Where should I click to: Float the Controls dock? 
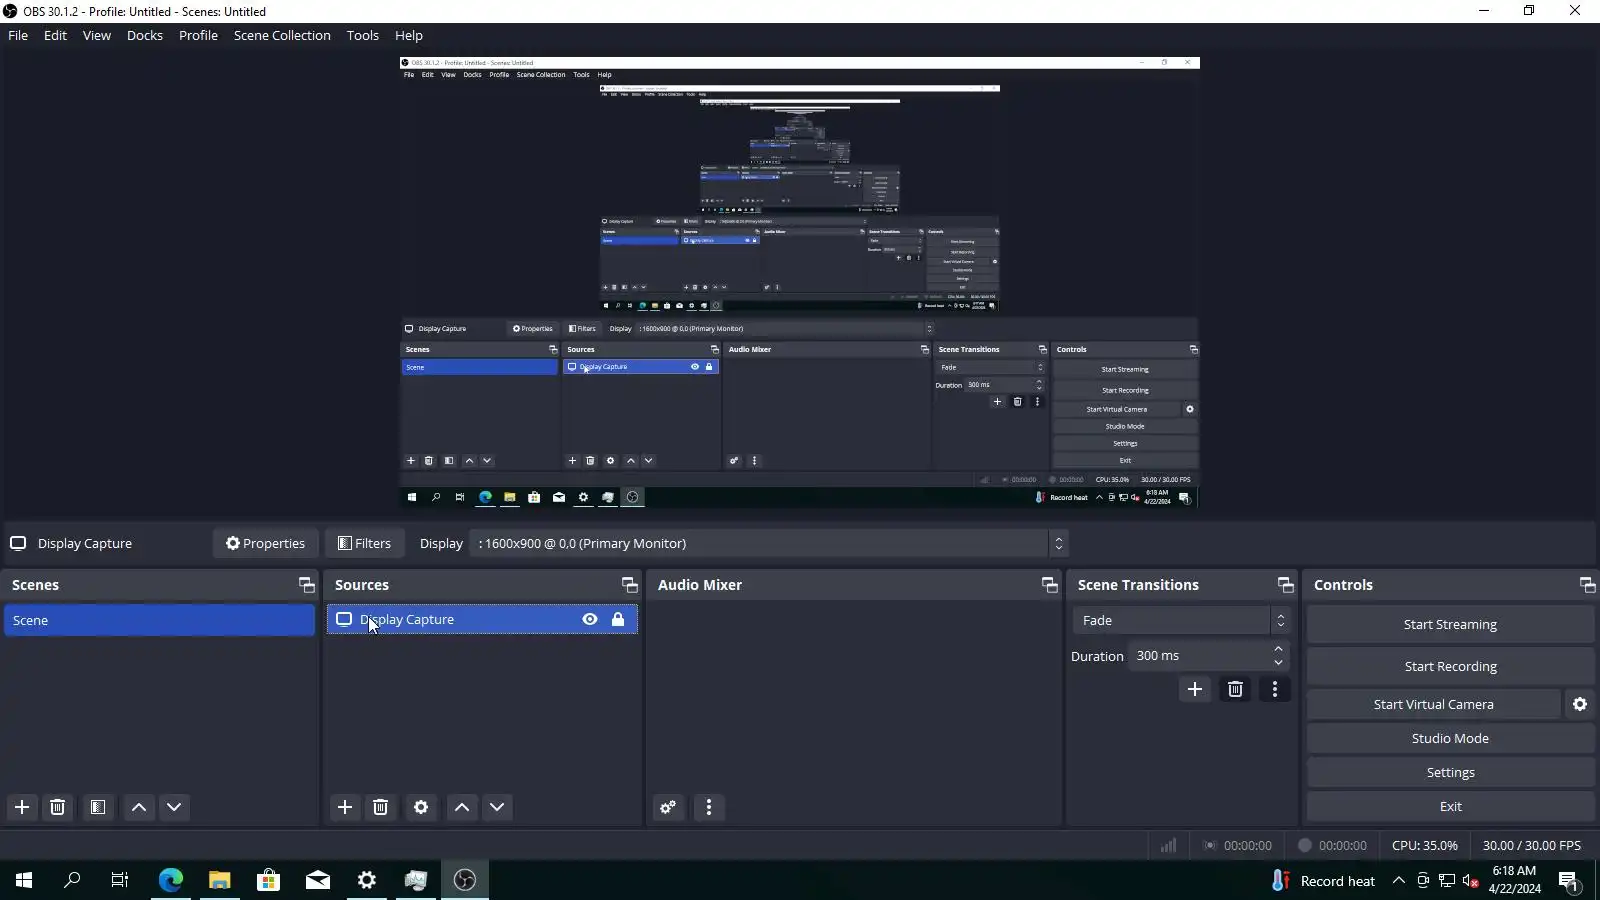(1587, 585)
